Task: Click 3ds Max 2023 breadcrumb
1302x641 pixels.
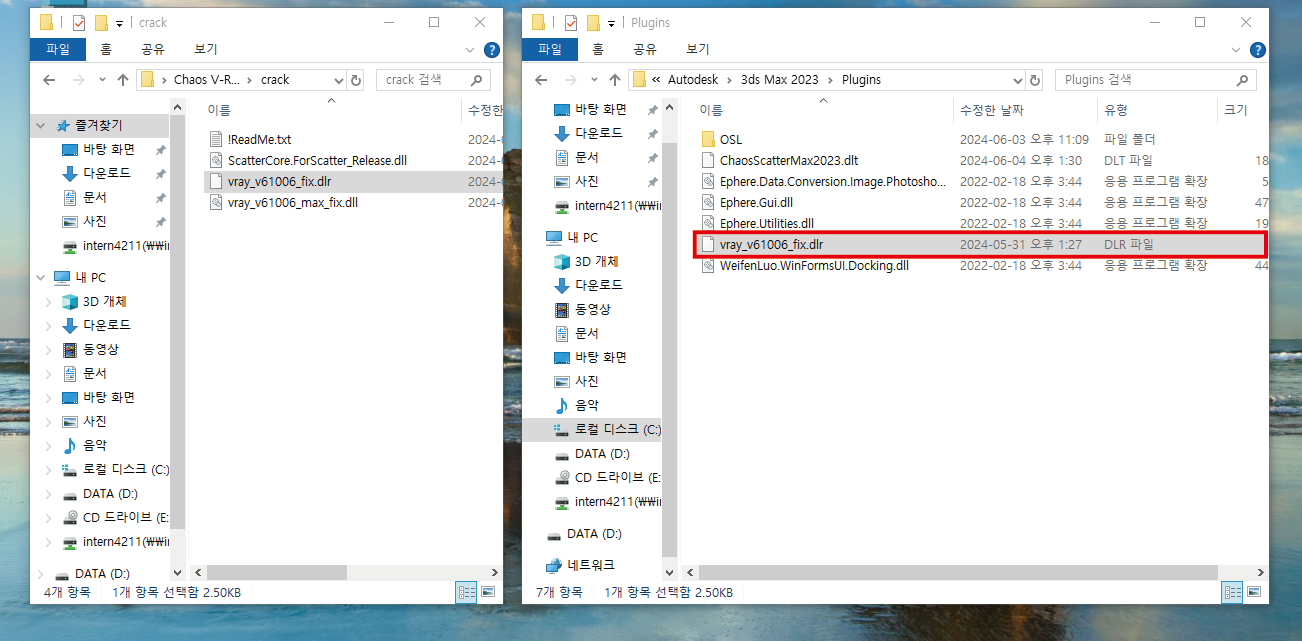Action: tap(780, 80)
